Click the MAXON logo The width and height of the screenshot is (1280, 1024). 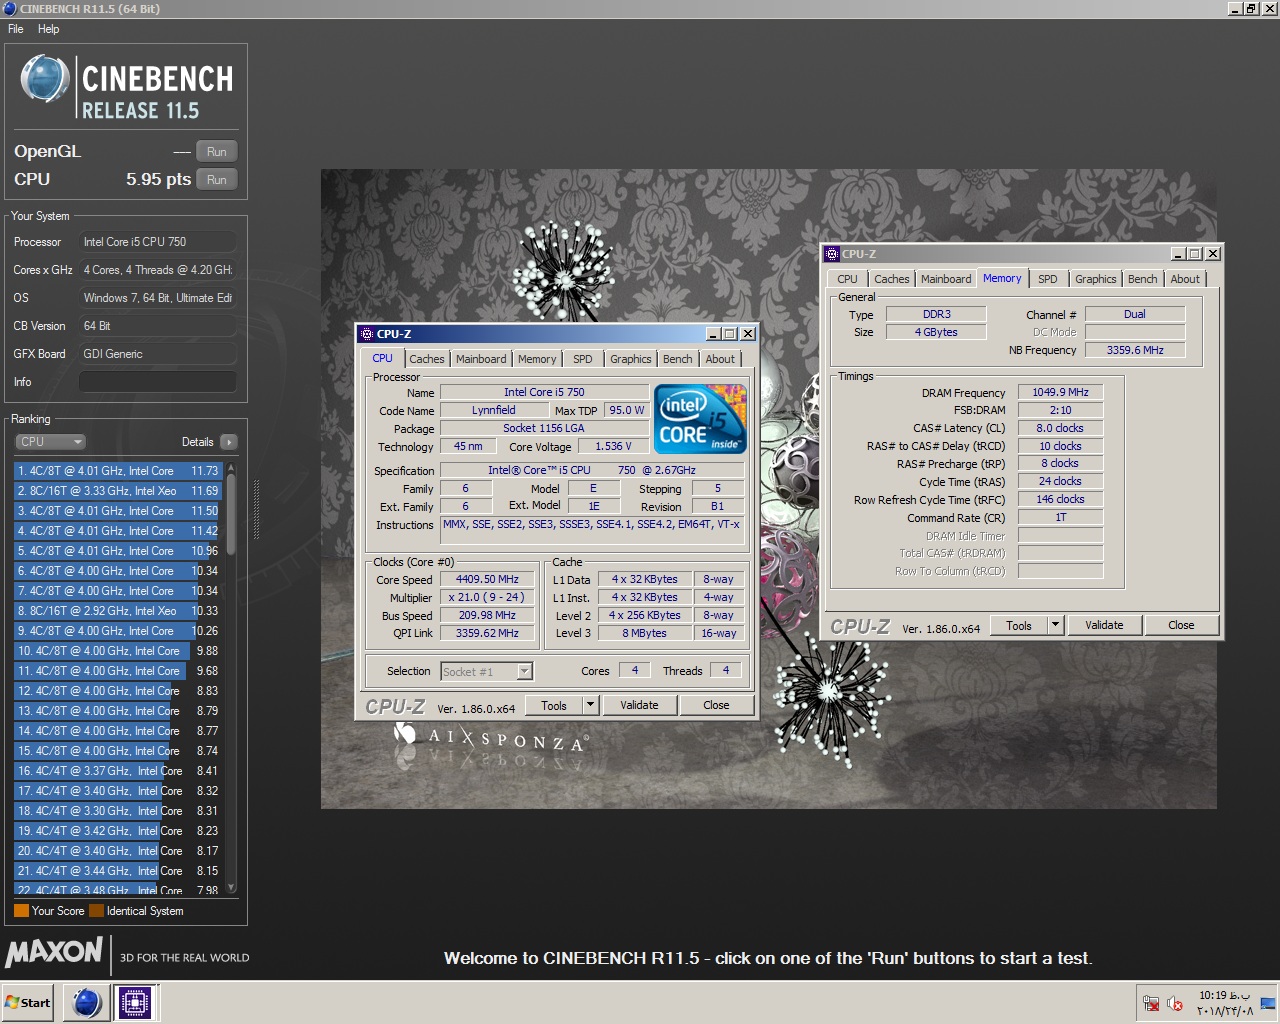coord(54,952)
